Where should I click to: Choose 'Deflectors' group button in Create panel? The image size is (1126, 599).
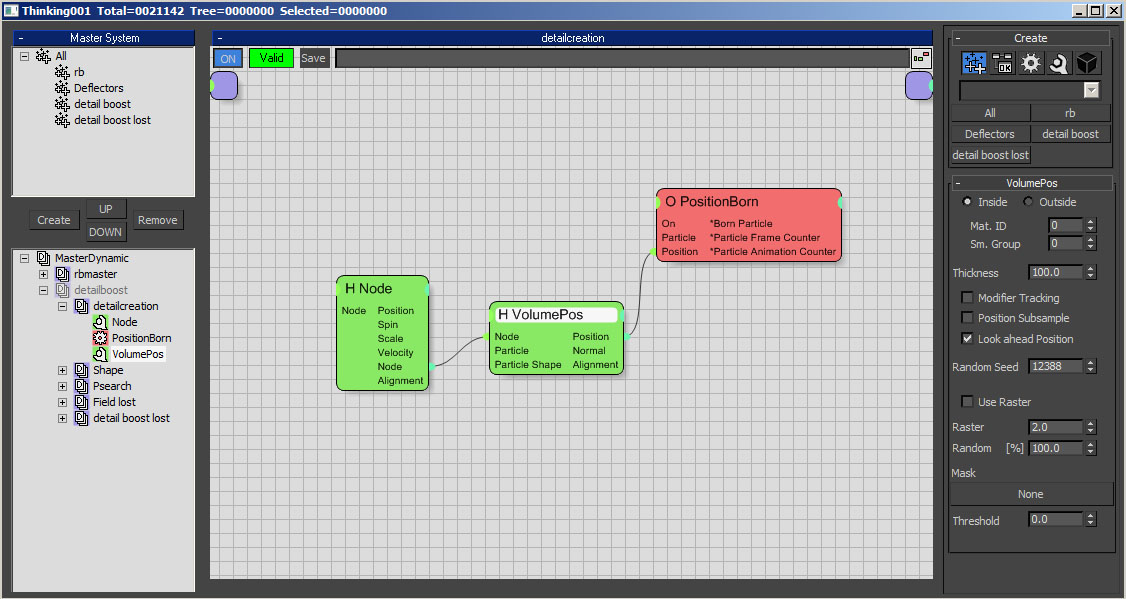(x=990, y=134)
